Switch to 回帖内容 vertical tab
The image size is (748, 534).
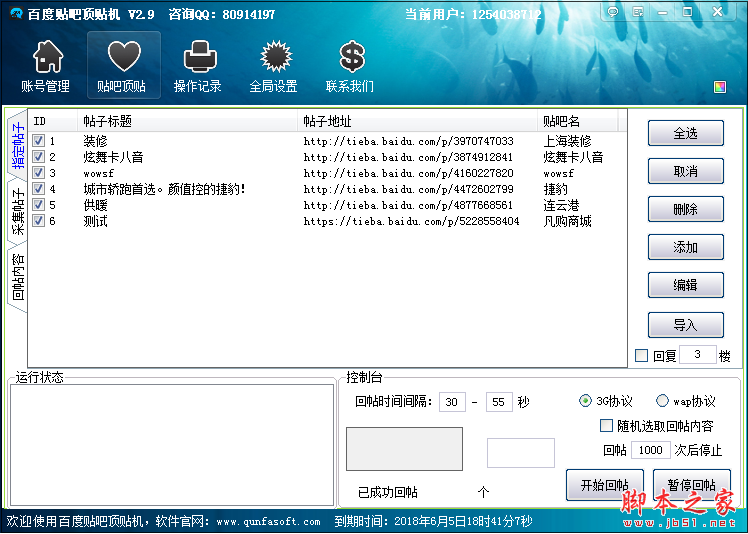[18, 277]
